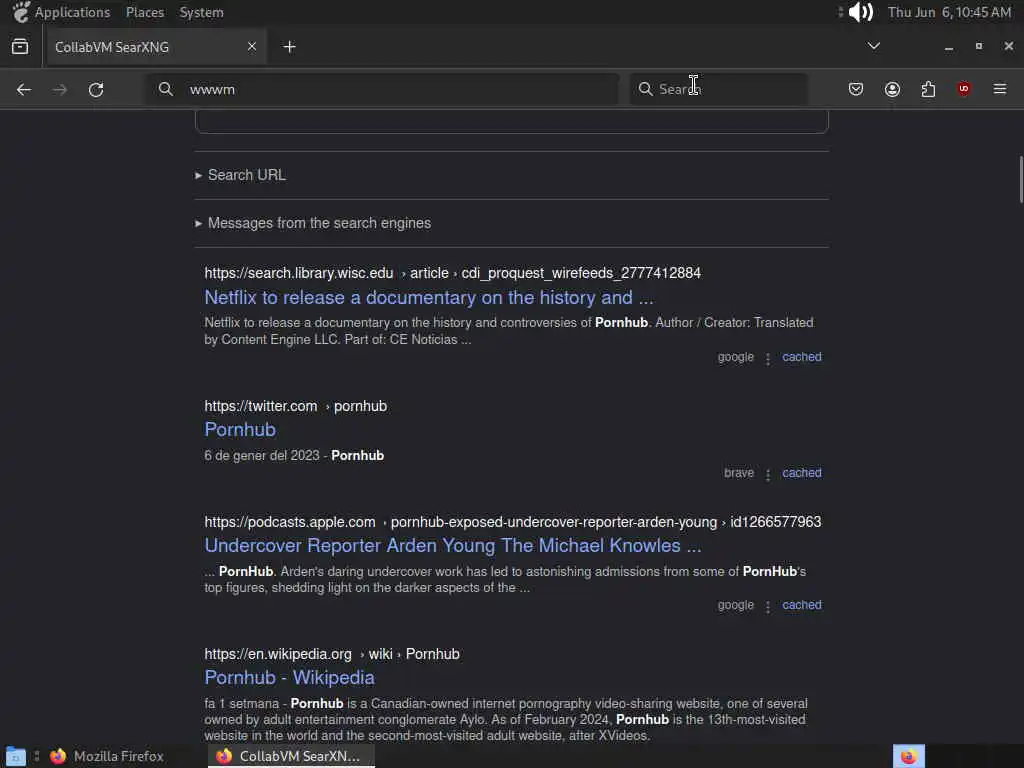Open the Places menu
1024x768 pixels.
144,12
